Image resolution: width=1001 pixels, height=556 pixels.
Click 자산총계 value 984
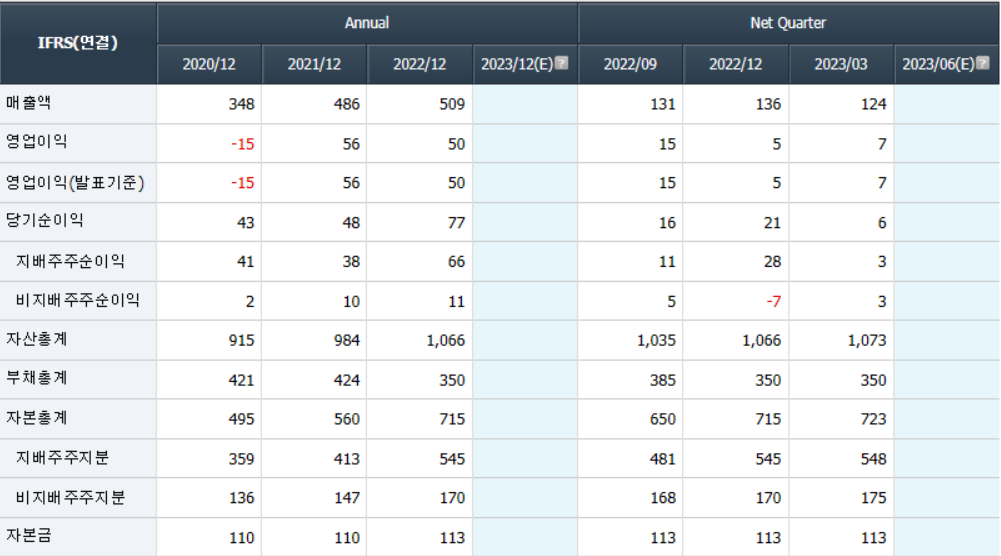tap(347, 340)
